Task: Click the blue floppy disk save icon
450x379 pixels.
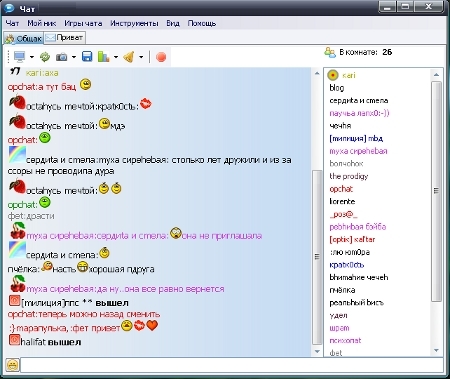Action: click(x=87, y=57)
